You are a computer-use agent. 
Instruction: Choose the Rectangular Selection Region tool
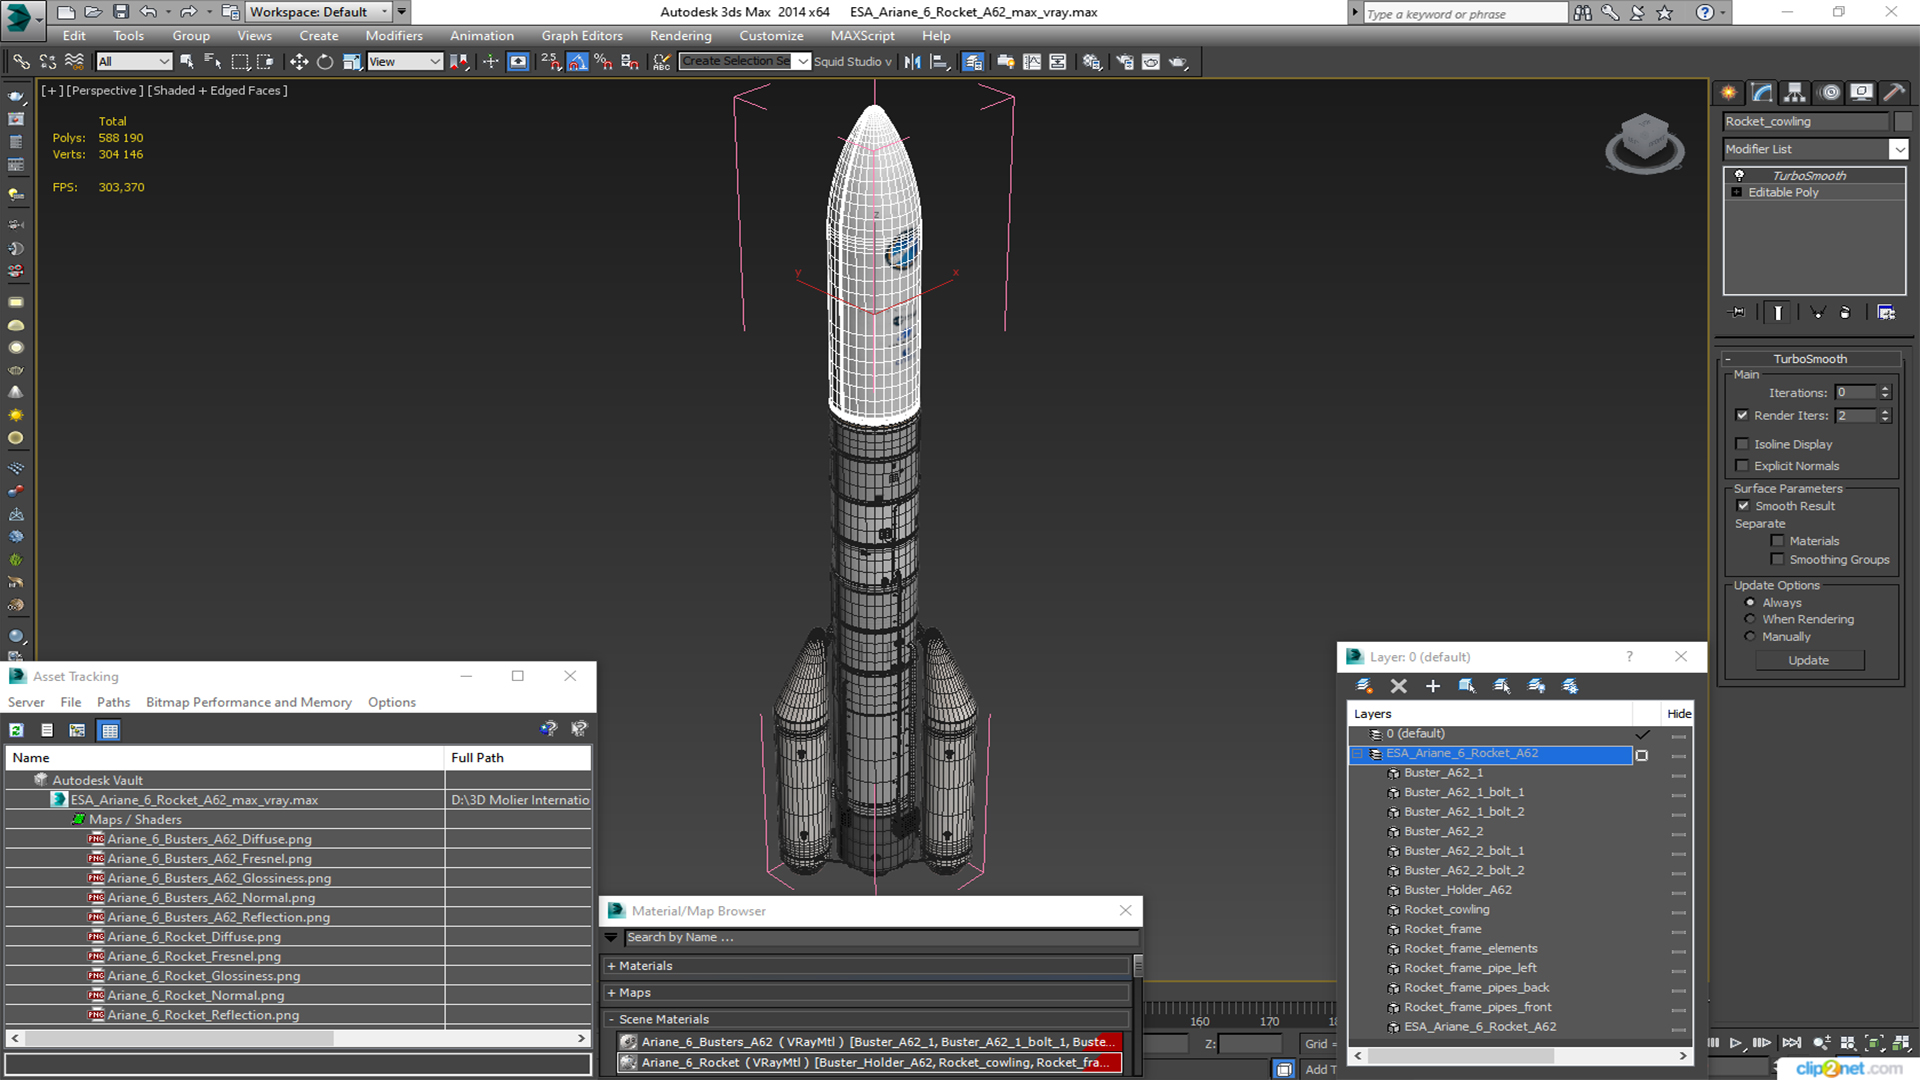(x=240, y=62)
